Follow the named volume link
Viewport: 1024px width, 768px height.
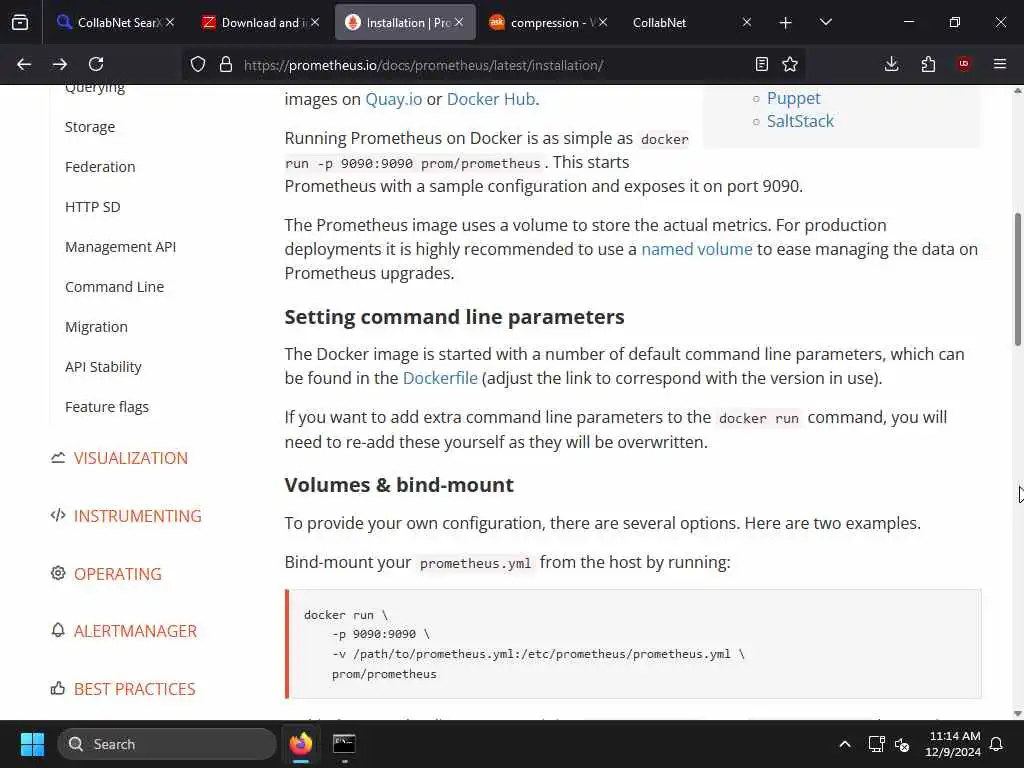tap(697, 249)
